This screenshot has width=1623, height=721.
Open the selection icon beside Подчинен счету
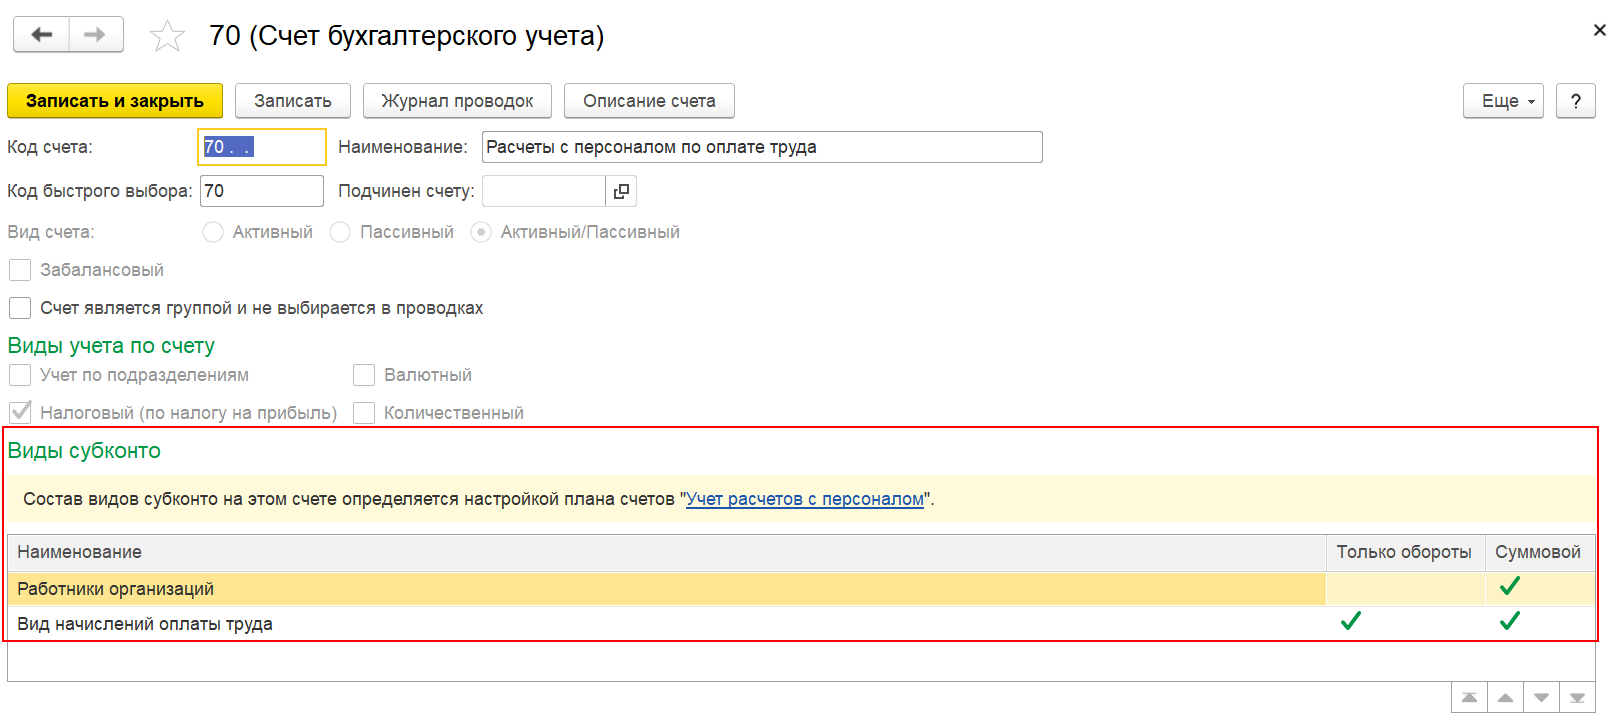coord(621,191)
